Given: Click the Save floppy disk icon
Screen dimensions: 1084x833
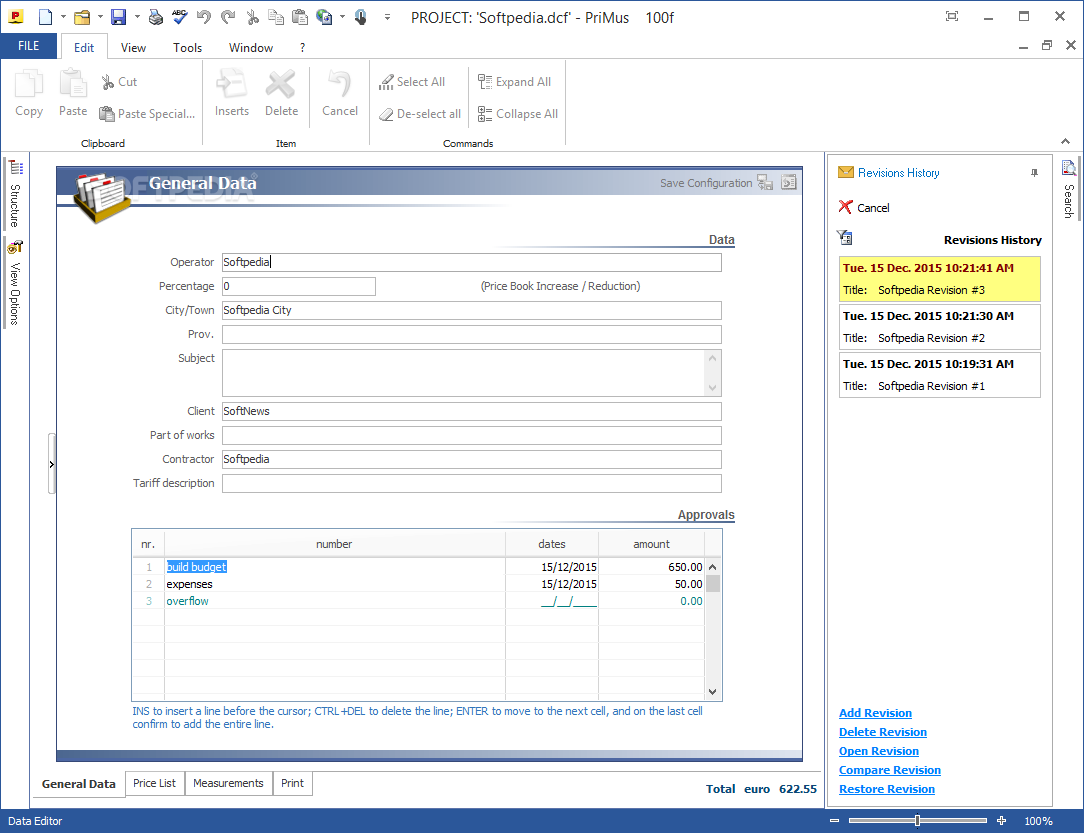Looking at the screenshot, I should [119, 17].
